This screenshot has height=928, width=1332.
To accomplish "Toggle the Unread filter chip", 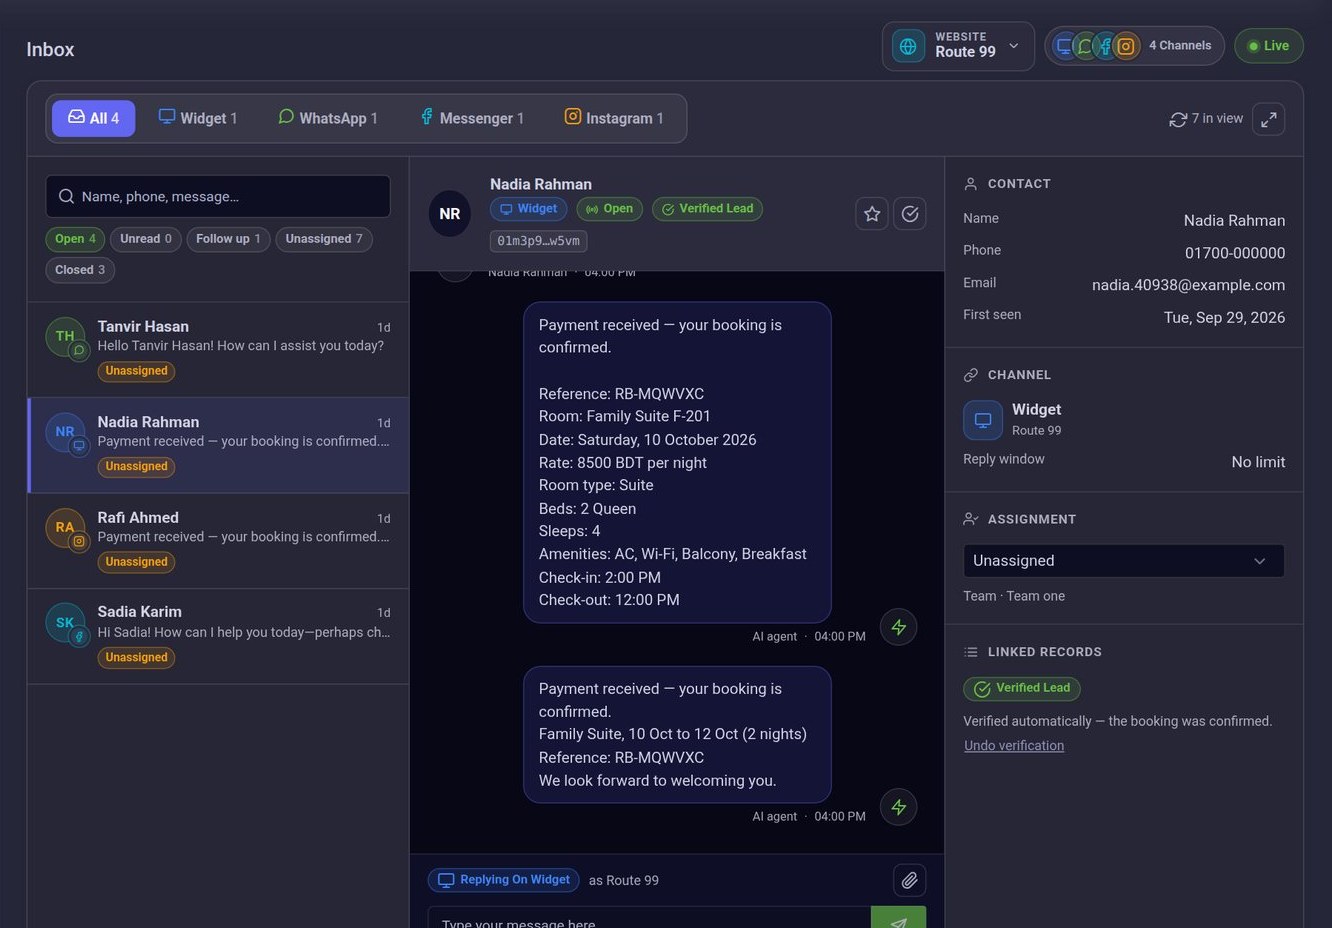I will (146, 239).
